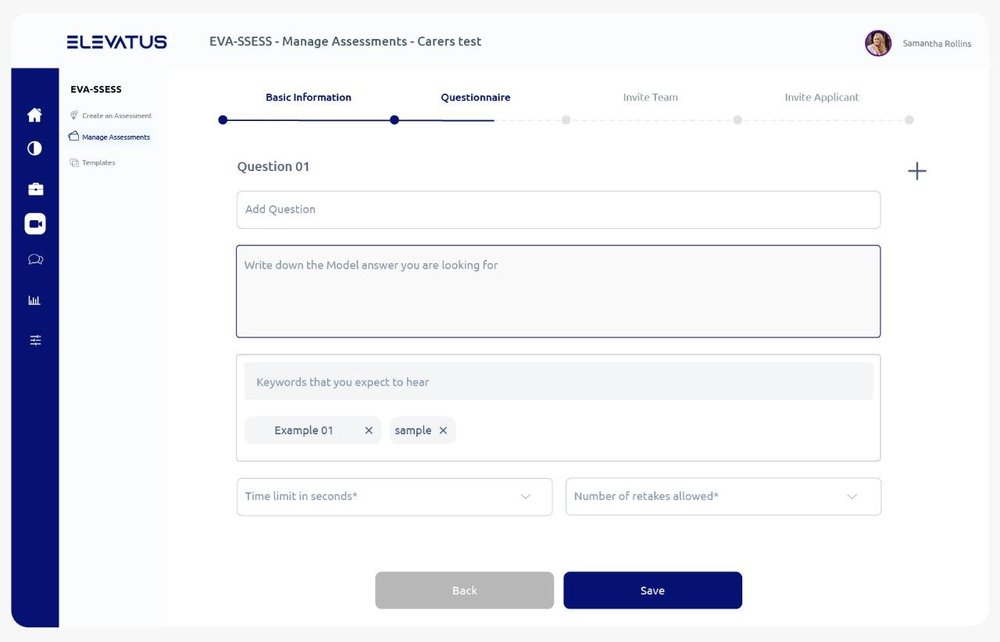The height and width of the screenshot is (642, 1000).
Task: Remove the 'Example 01' keyword tag
Action: coord(368,431)
